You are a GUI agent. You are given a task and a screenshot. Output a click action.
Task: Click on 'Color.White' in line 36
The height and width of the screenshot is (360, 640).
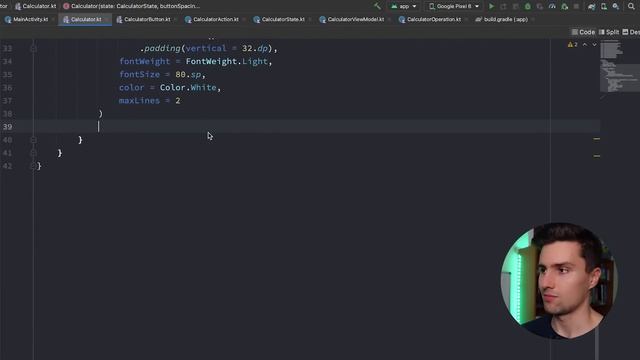[x=188, y=87]
